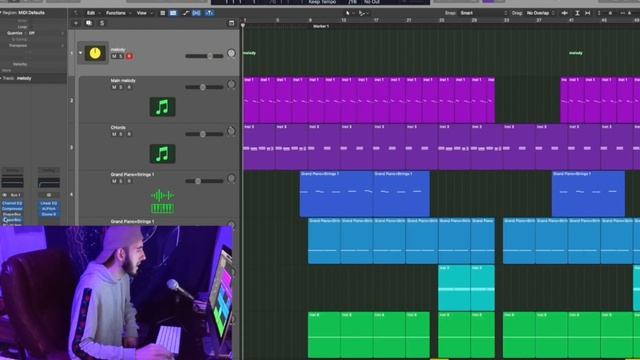Click the Grand Piano+Strings 1 waveform keyboard icon

click(162, 202)
